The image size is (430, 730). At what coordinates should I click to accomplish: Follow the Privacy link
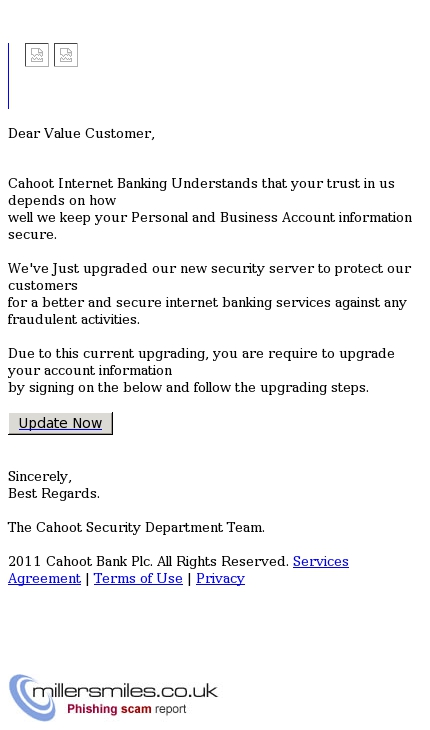click(221, 578)
